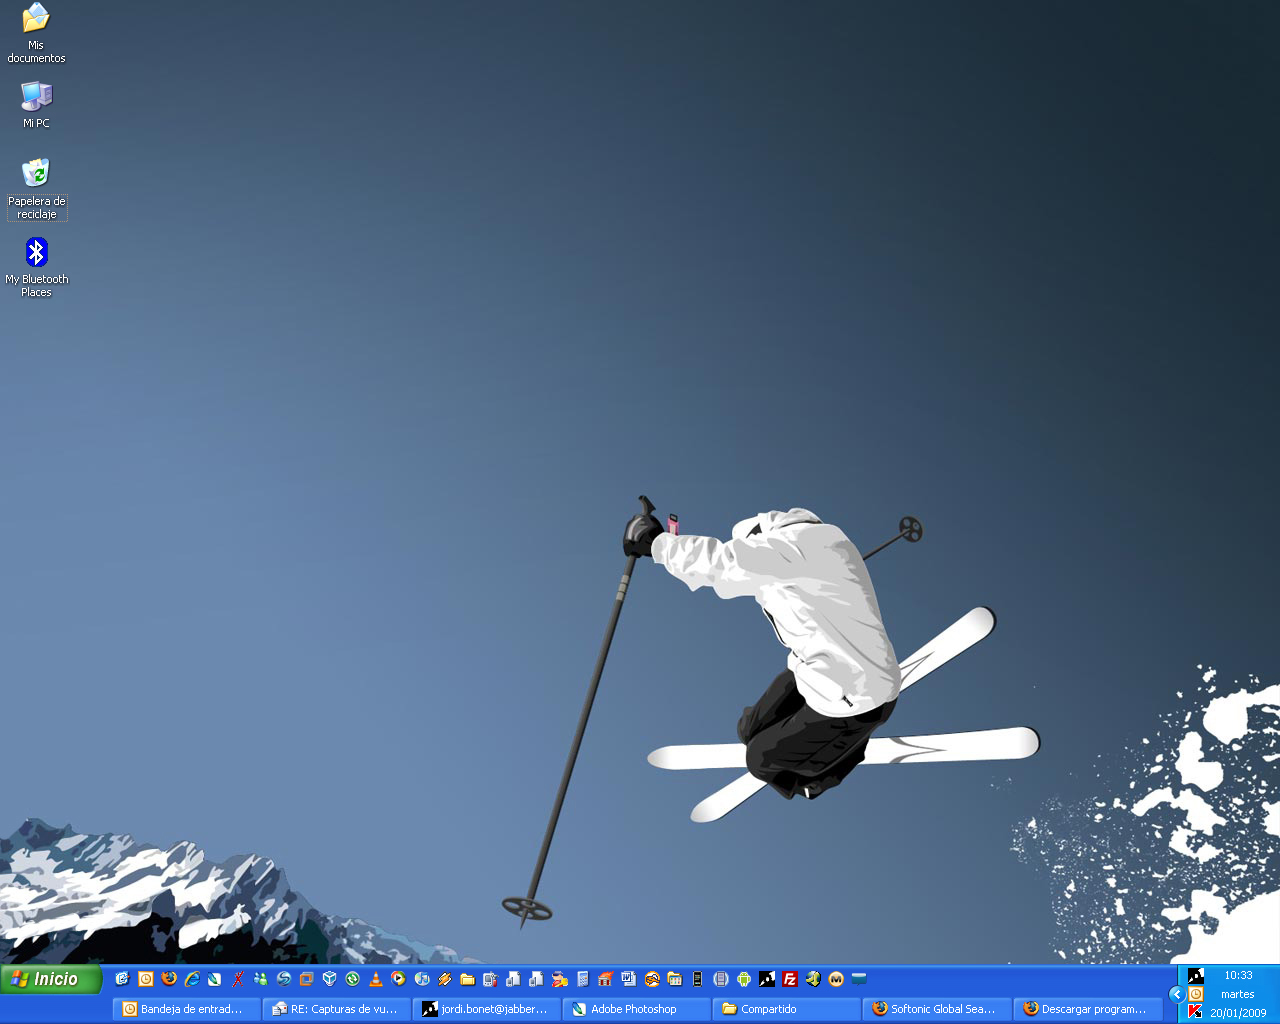Open Microsoft Word from Quick Launch
This screenshot has height=1024, width=1280.
click(x=628, y=979)
